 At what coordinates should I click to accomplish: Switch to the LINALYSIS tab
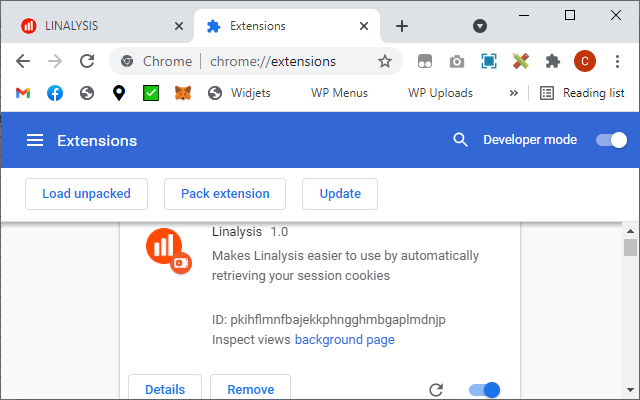coord(97,26)
